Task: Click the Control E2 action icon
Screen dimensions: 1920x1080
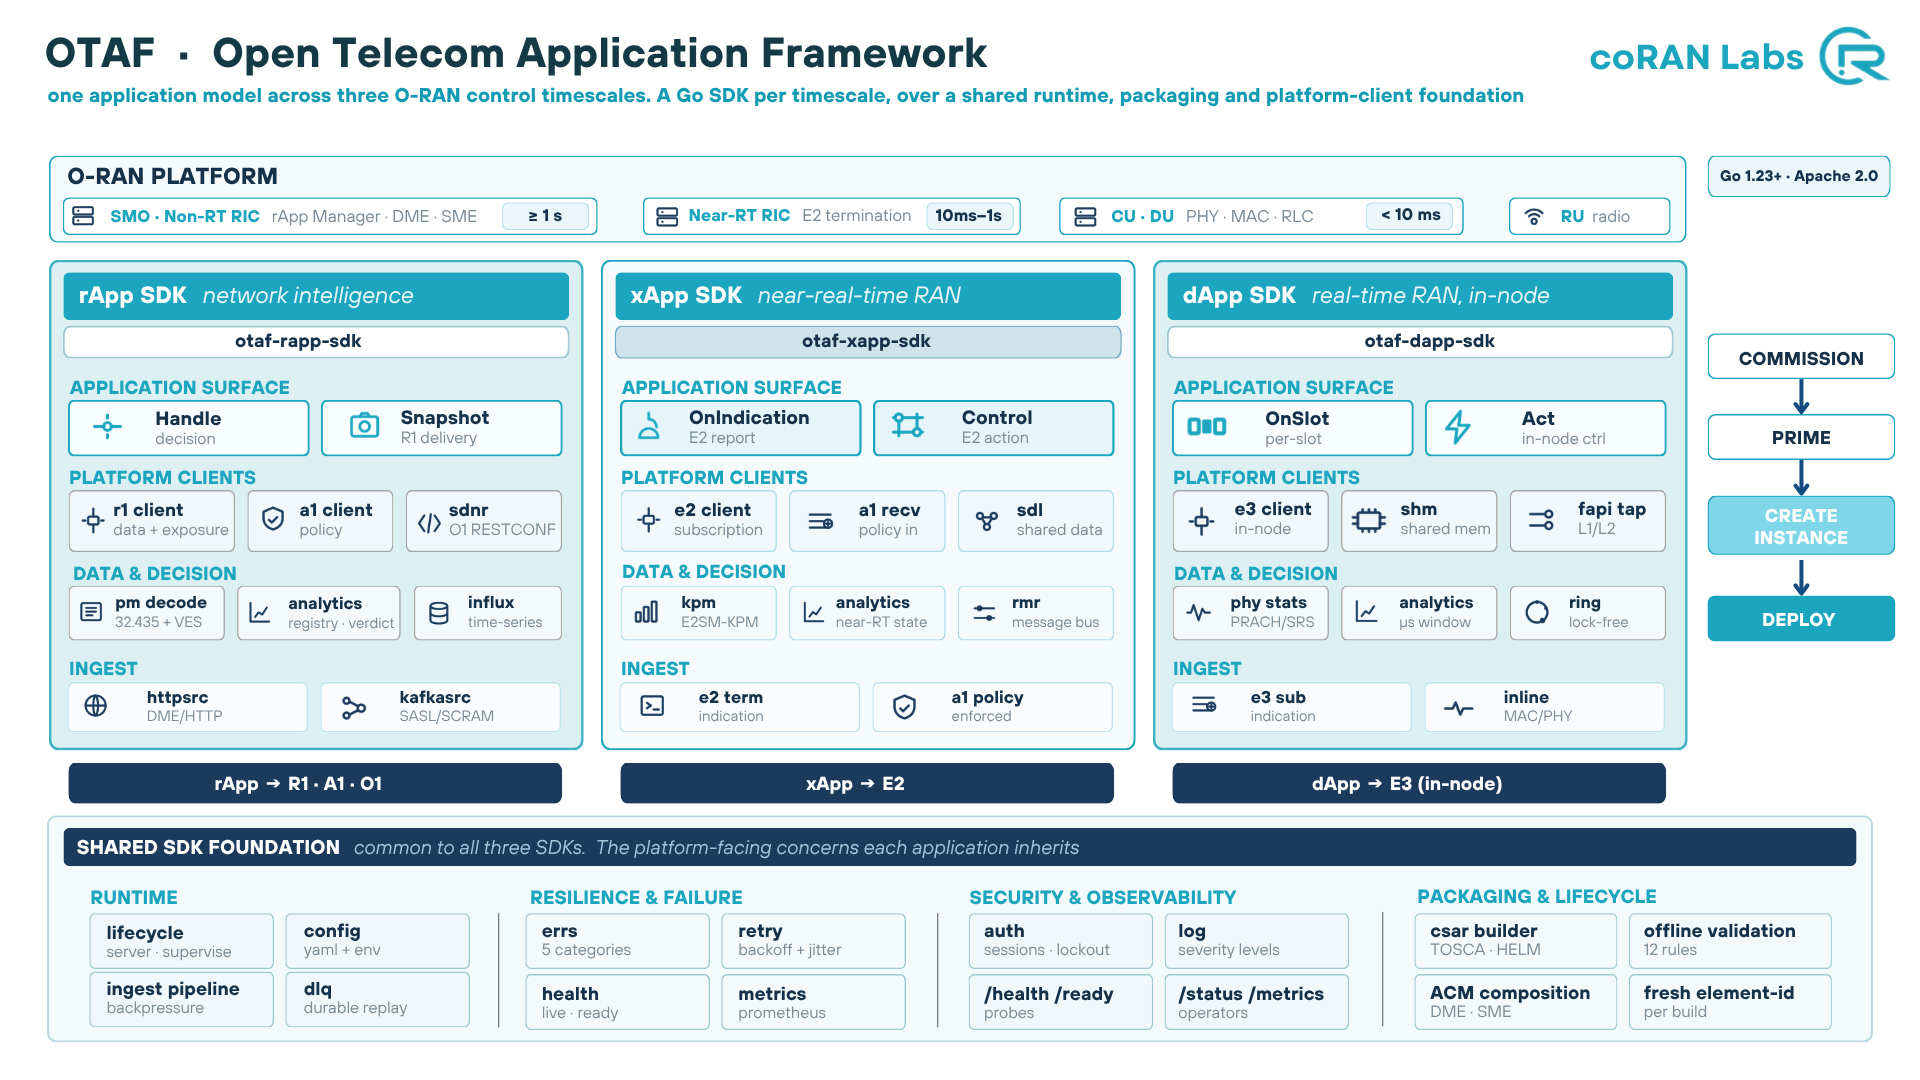Action: [908, 425]
